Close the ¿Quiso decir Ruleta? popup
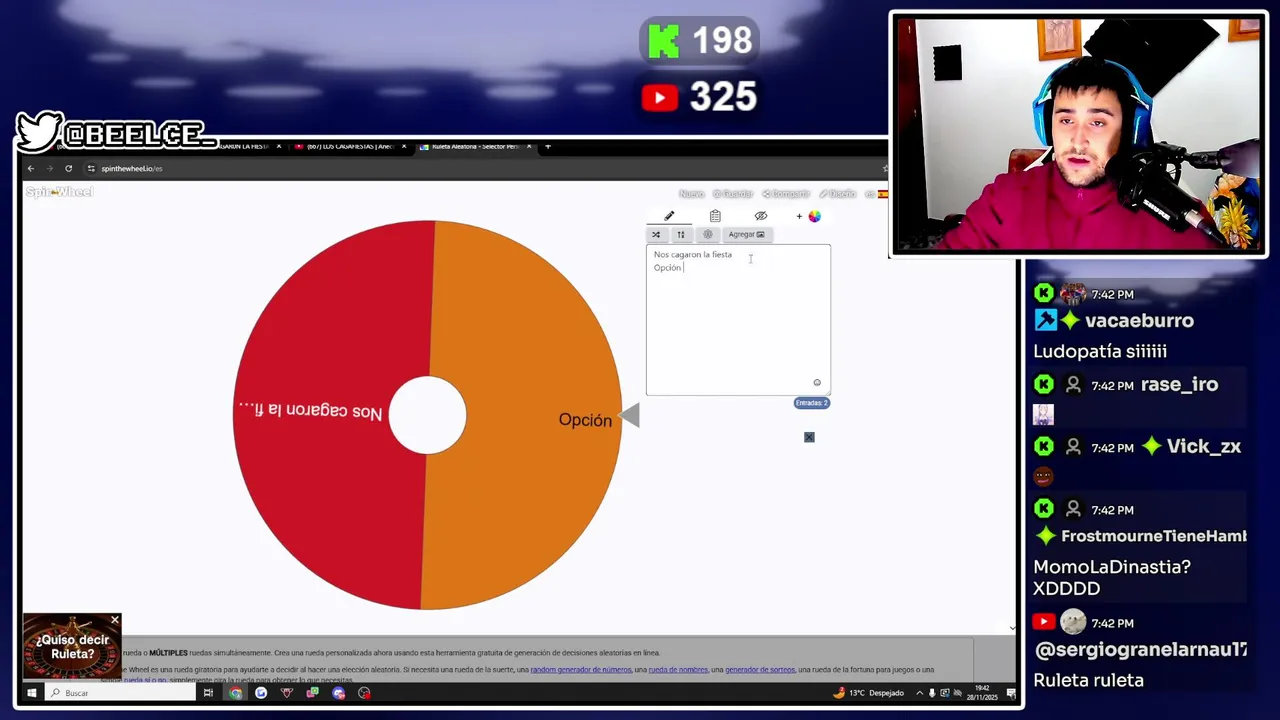The height and width of the screenshot is (720, 1280). 115,621
